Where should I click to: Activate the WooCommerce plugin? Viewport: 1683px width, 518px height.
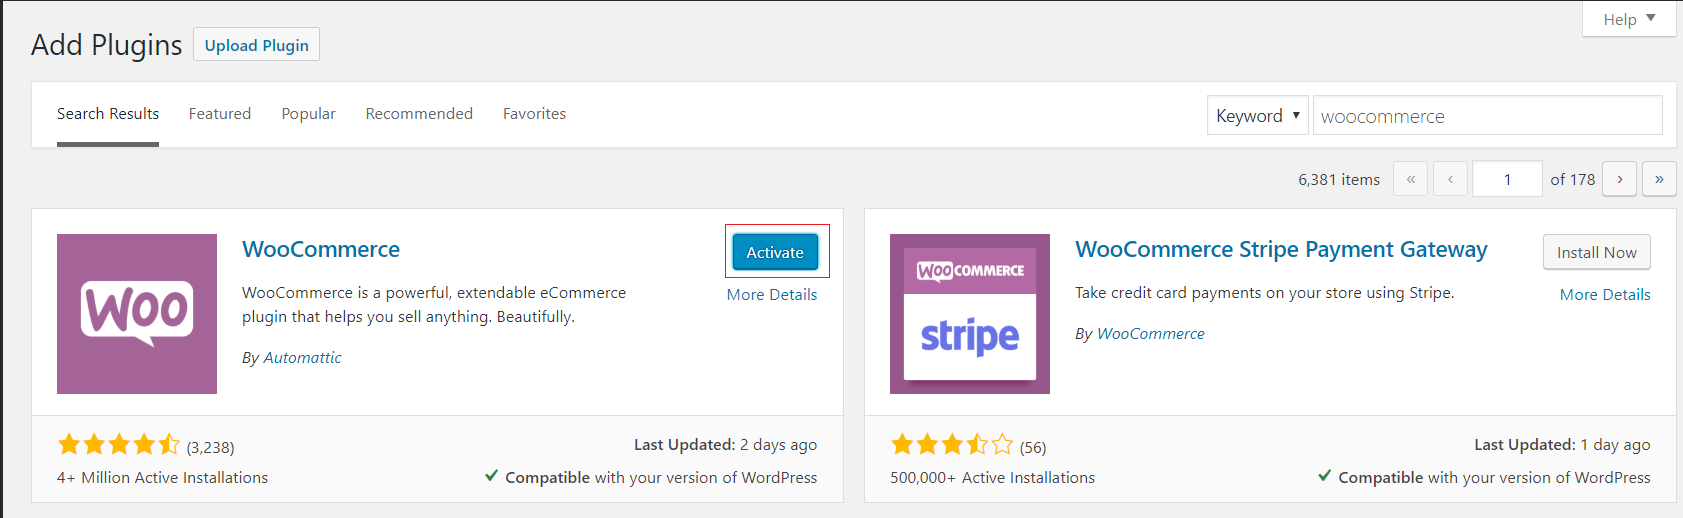click(x=775, y=252)
